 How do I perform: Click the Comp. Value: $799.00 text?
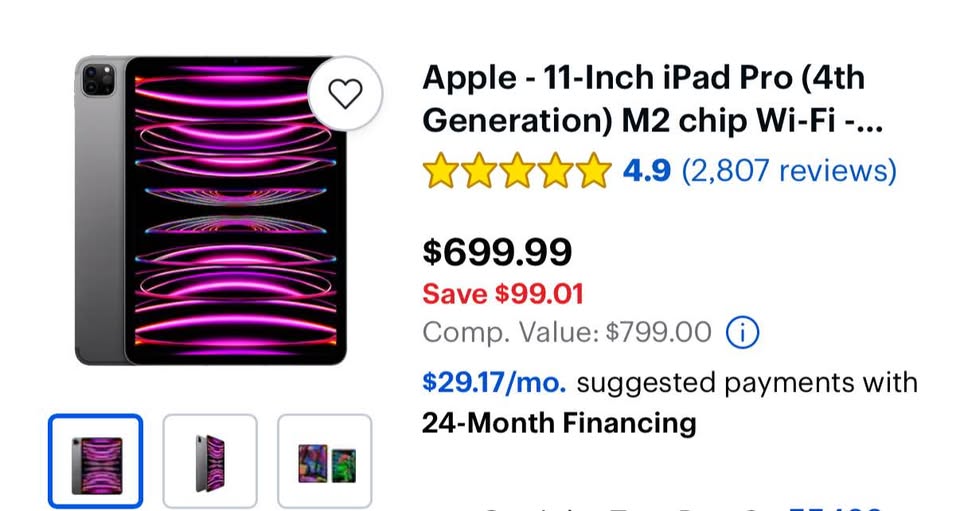[566, 332]
